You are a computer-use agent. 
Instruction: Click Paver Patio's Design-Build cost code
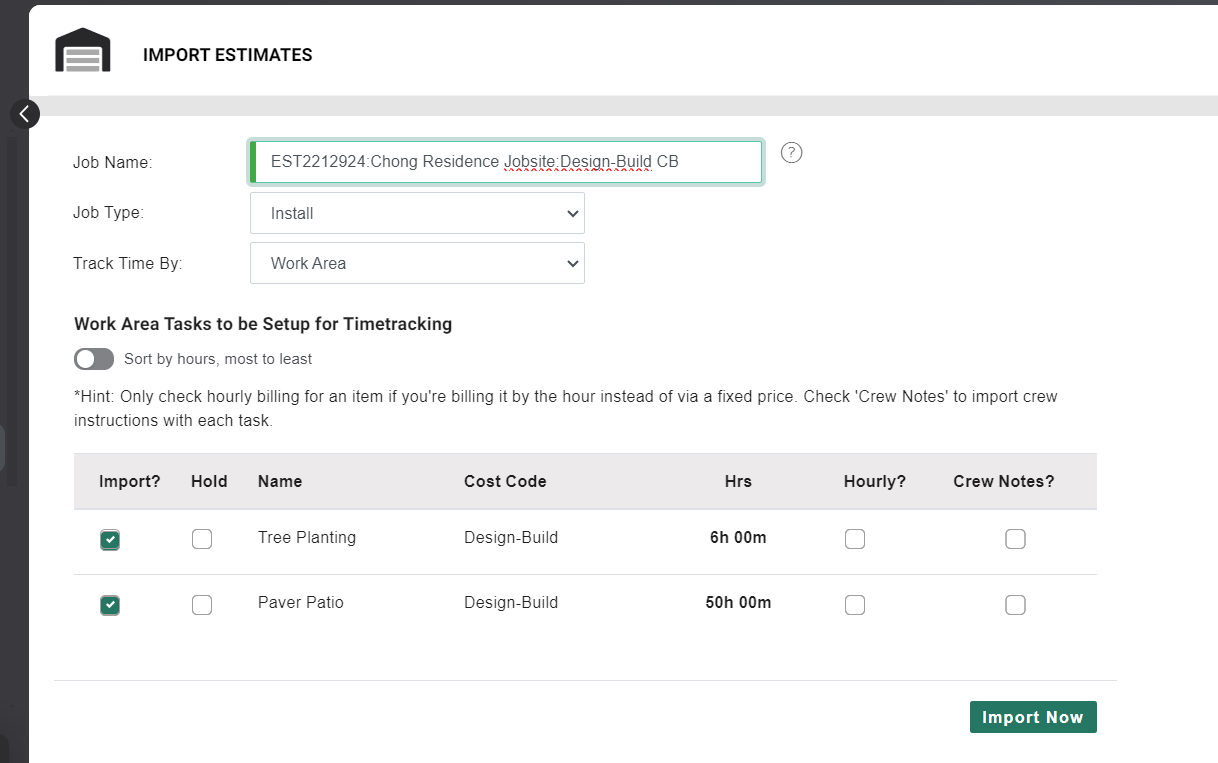click(511, 602)
